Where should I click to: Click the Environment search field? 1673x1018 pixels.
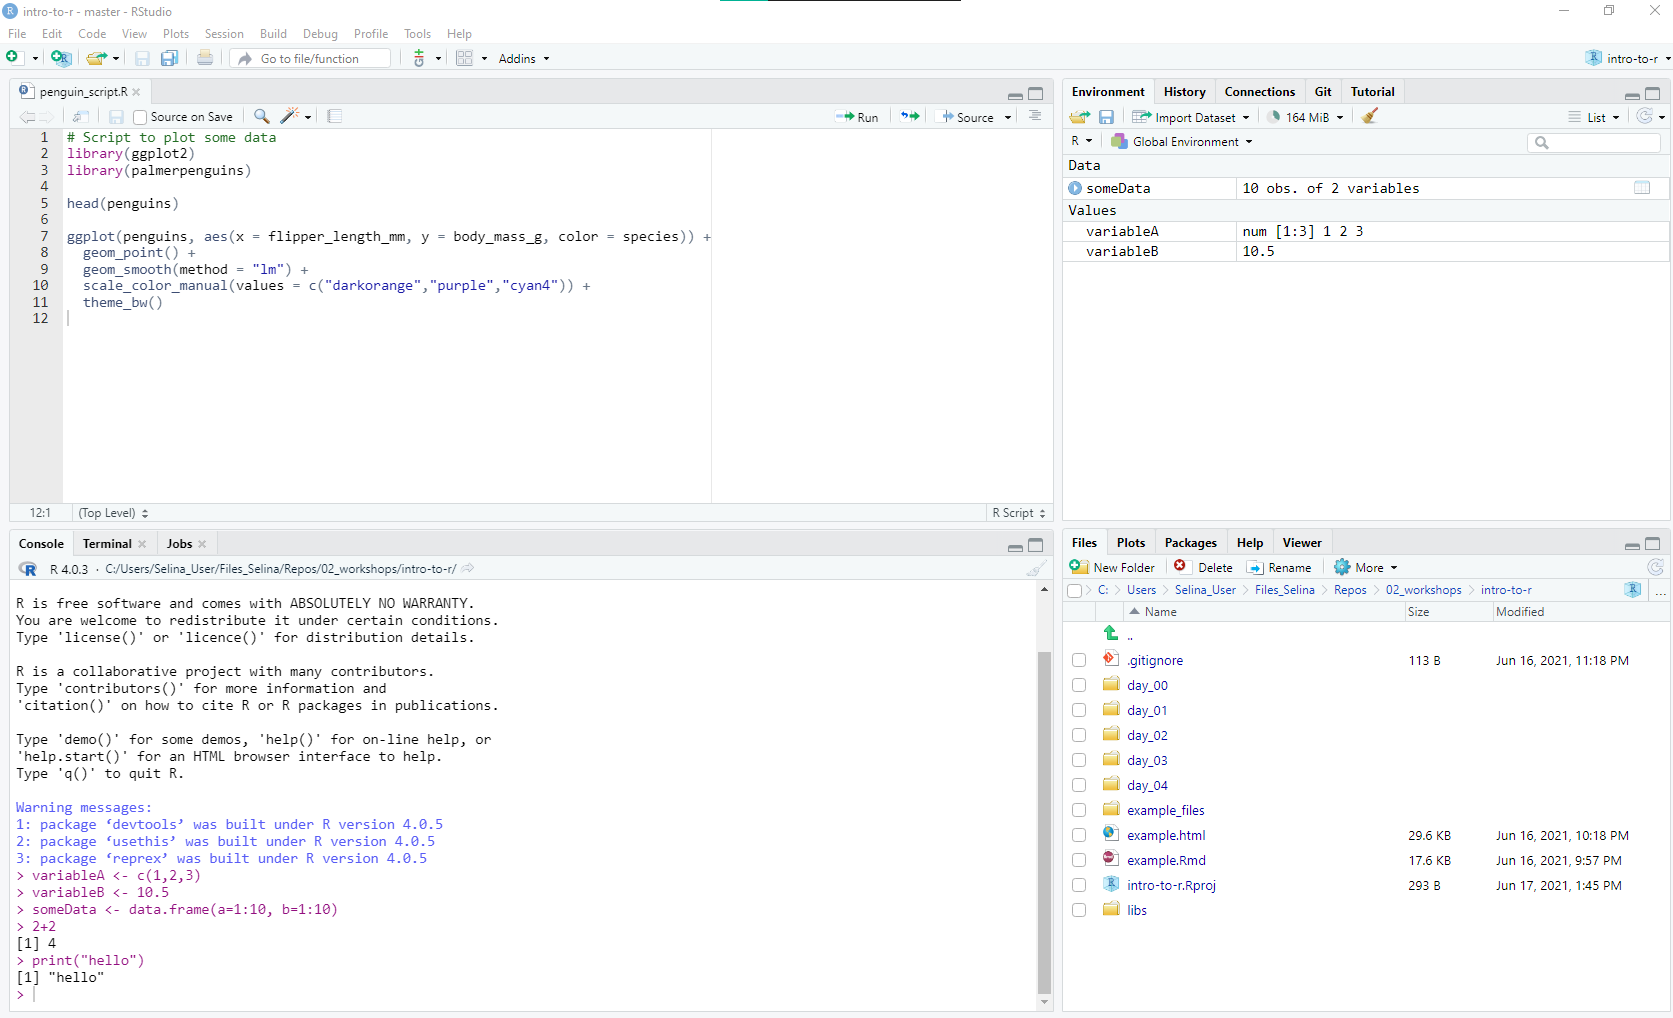click(x=1600, y=143)
